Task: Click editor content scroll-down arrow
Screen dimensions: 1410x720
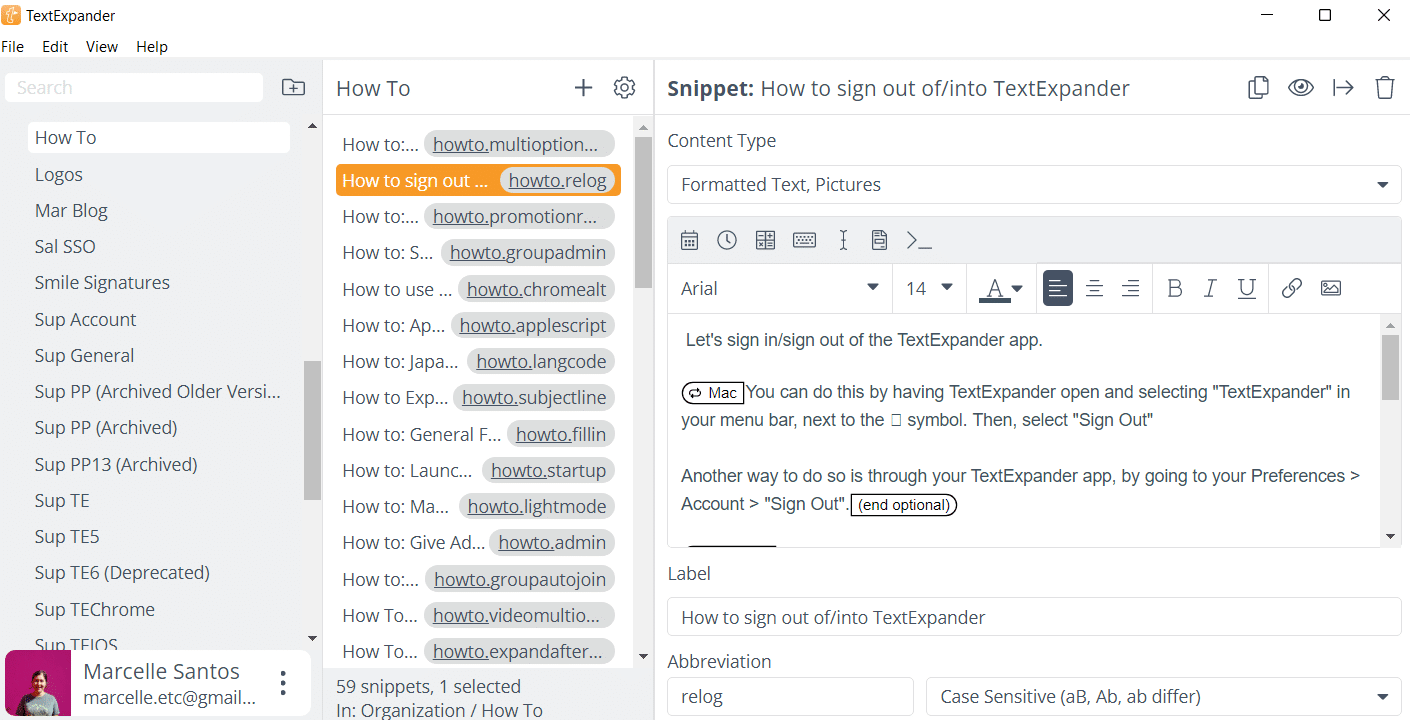Action: (x=1390, y=537)
